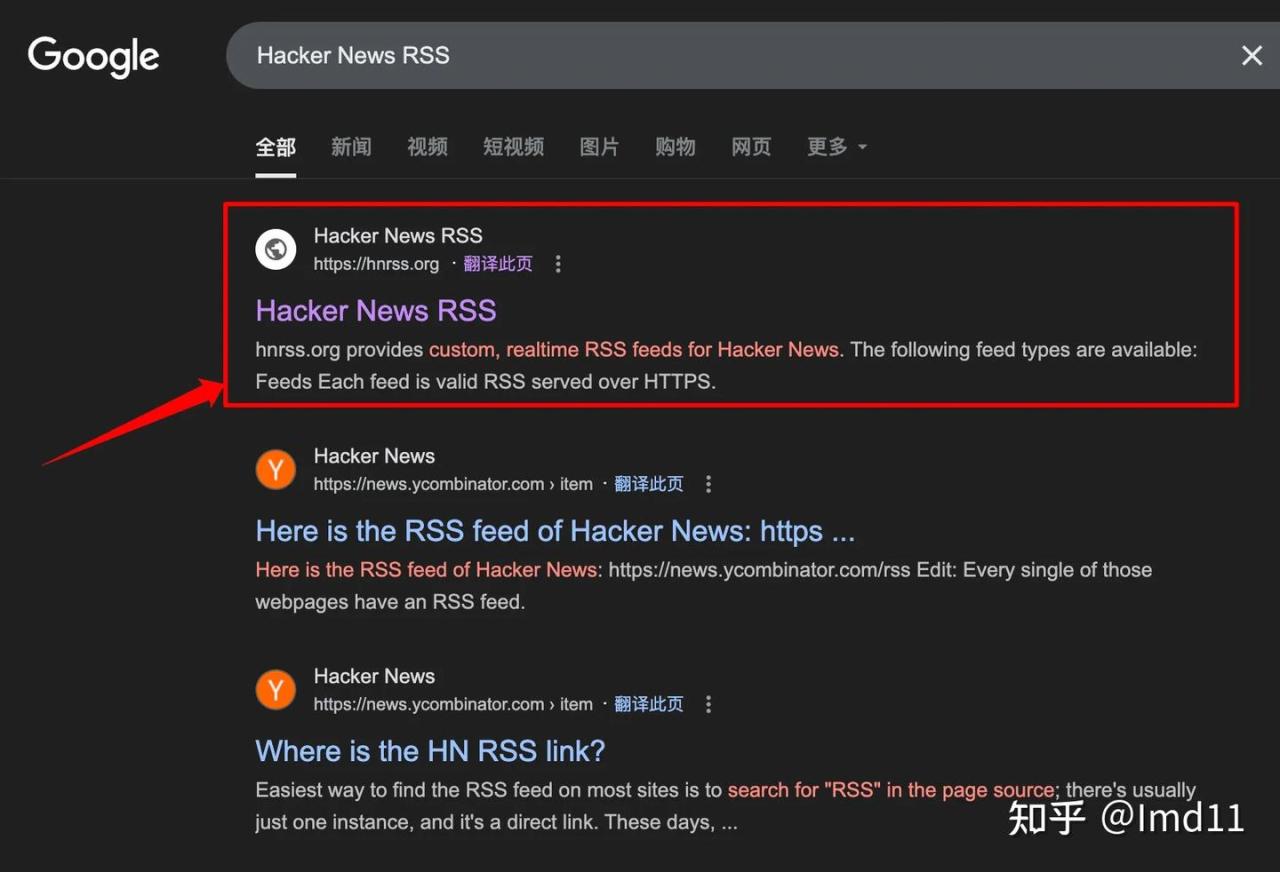Expand the 更多 dropdown filter

click(836, 147)
